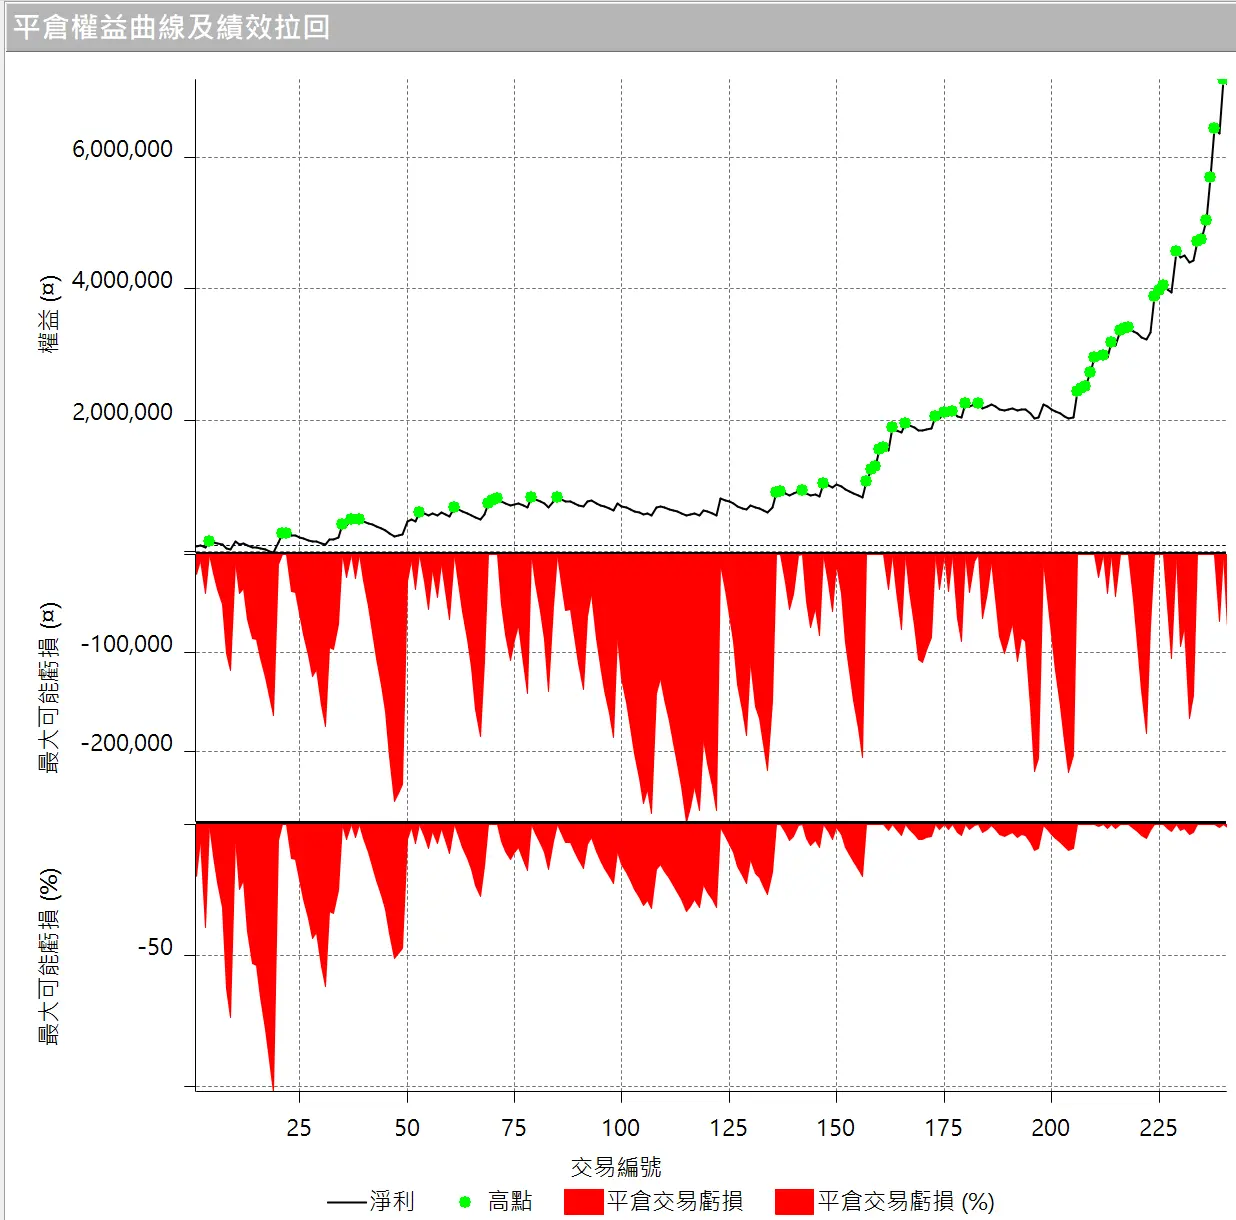Click x-axis tick label 150
Screen dimensions: 1236x1220
[836, 1128]
